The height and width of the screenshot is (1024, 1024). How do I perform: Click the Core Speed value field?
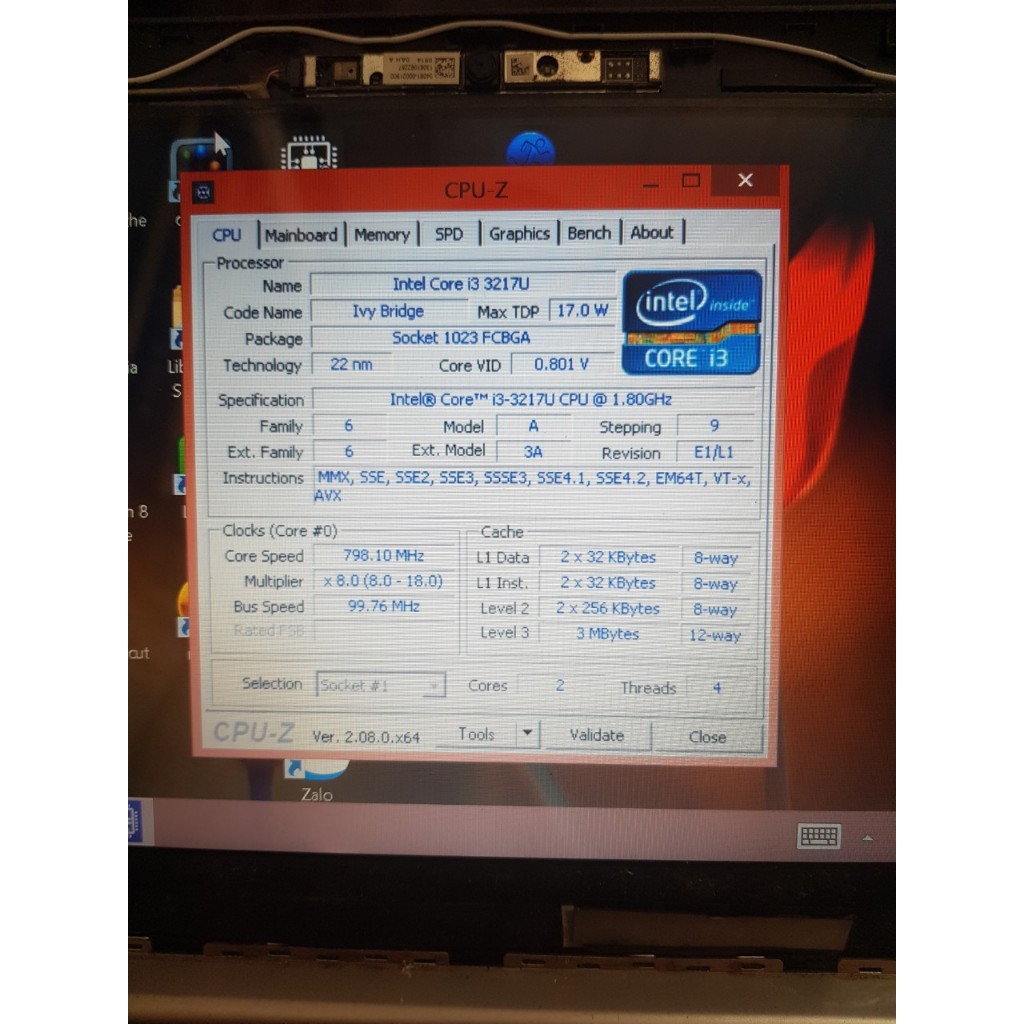point(383,556)
